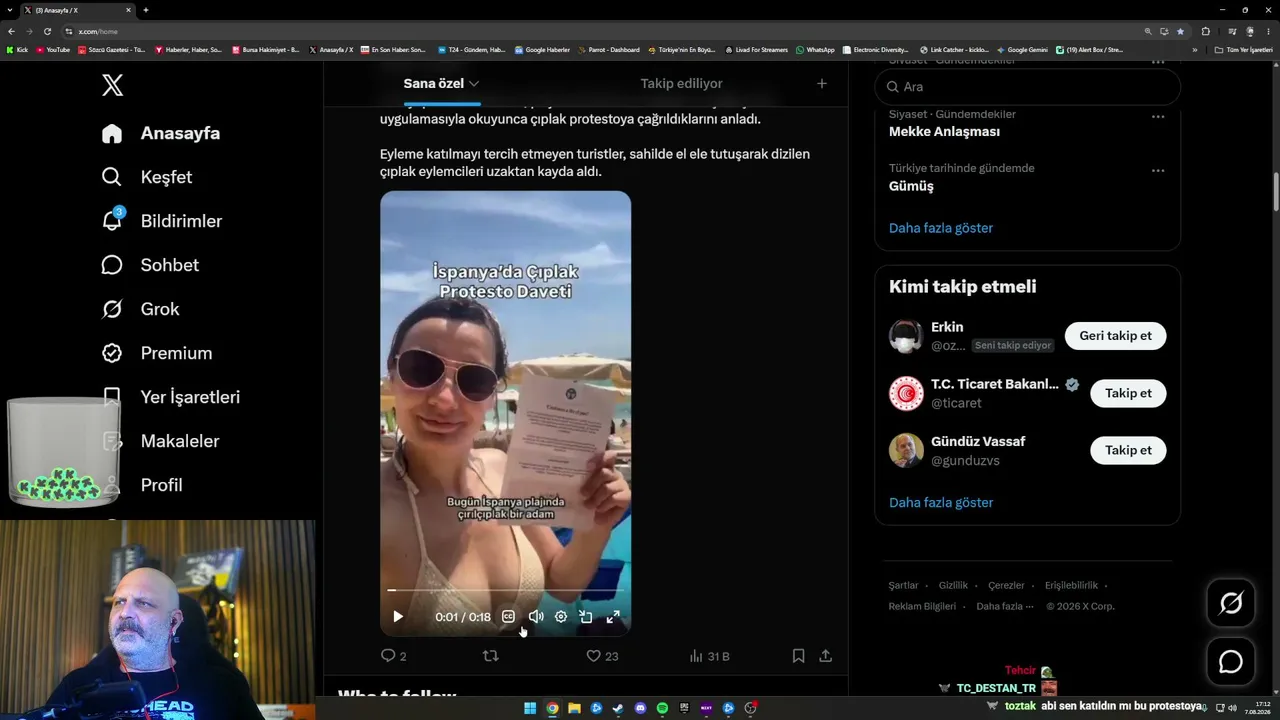
Task: Enter fullscreen video mode
Action: (613, 617)
